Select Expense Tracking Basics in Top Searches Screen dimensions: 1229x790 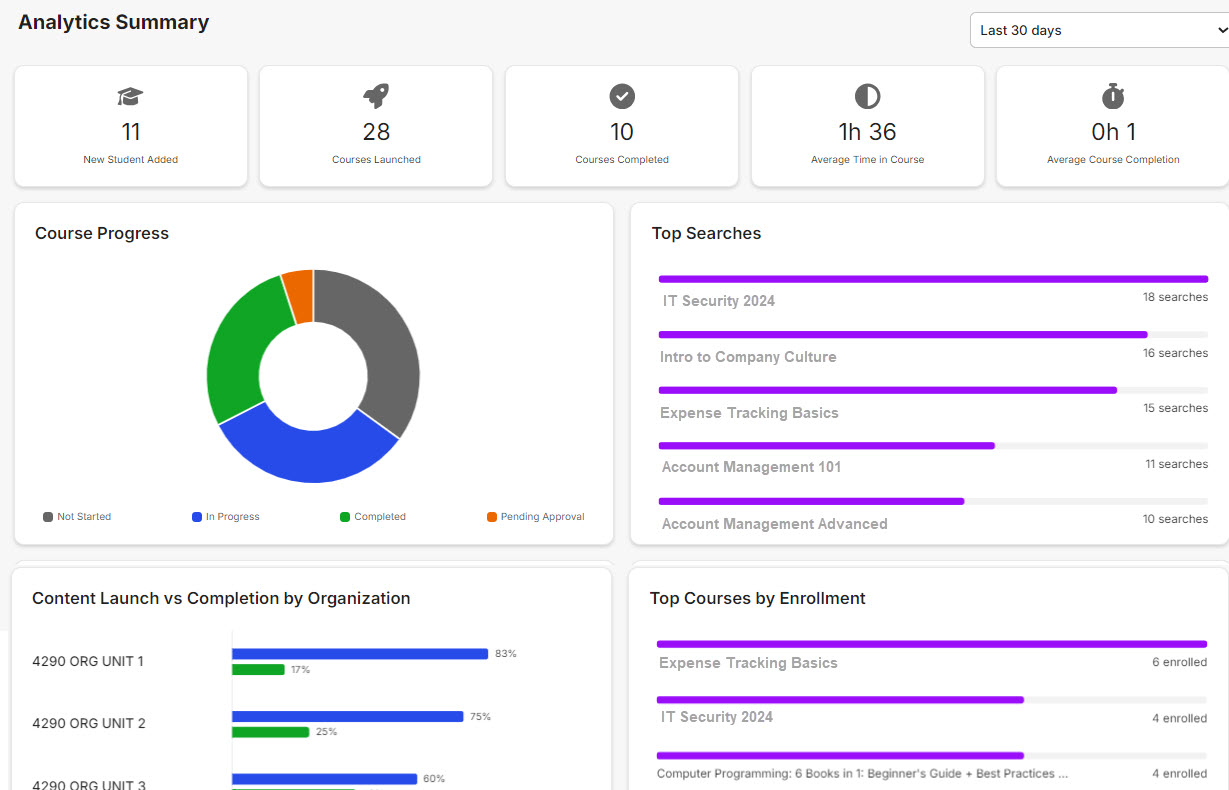click(x=749, y=413)
